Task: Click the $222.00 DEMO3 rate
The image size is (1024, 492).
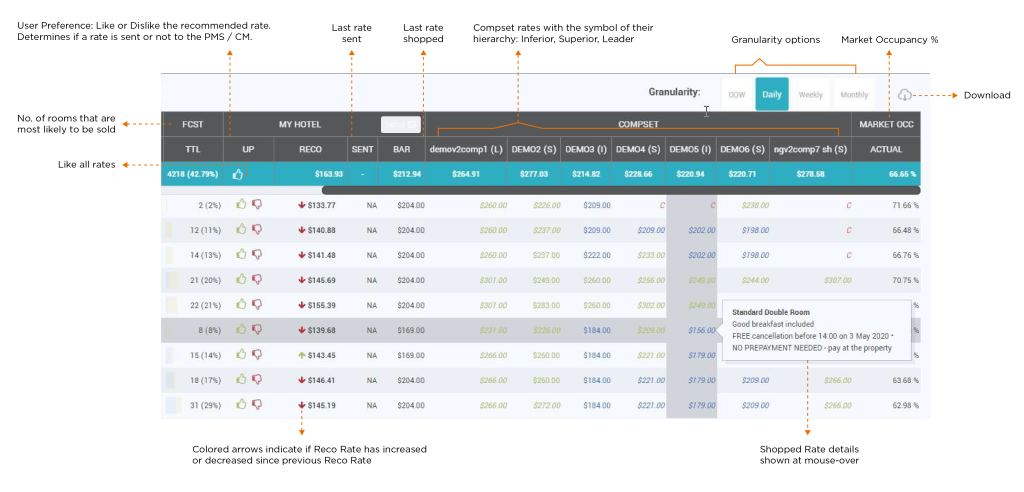Action: (597, 255)
